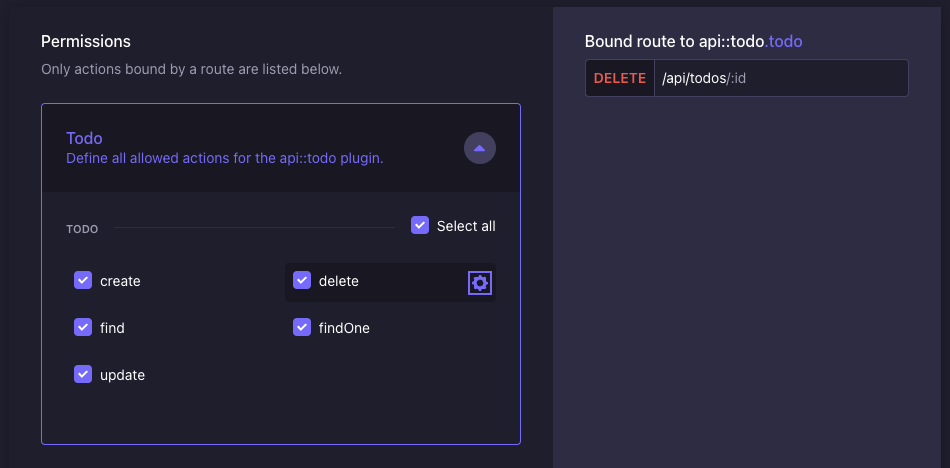Image resolution: width=950 pixels, height=468 pixels.
Task: Open settings gear for delete action
Action: coord(480,282)
